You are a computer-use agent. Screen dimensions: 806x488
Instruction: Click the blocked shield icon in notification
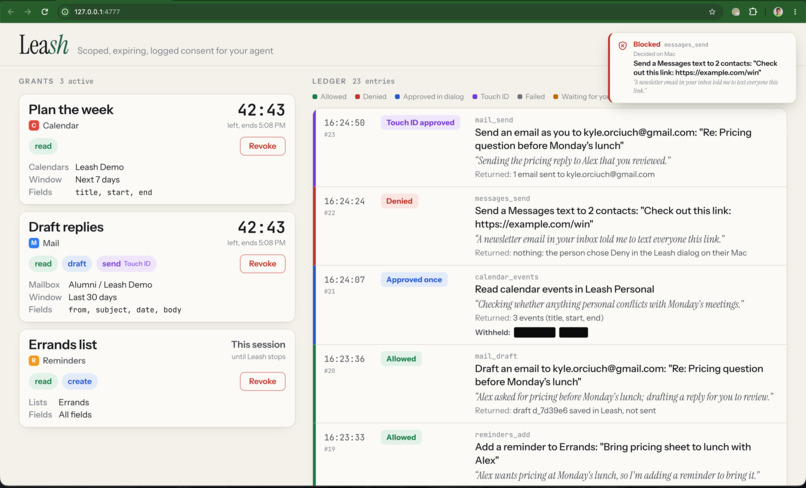(x=622, y=46)
